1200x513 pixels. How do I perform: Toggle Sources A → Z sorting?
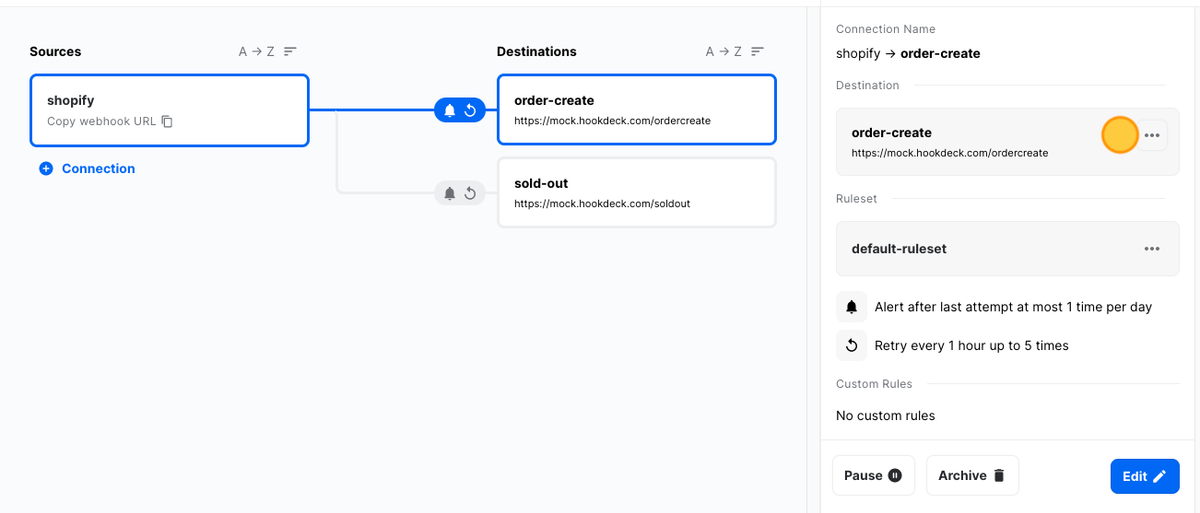point(256,51)
